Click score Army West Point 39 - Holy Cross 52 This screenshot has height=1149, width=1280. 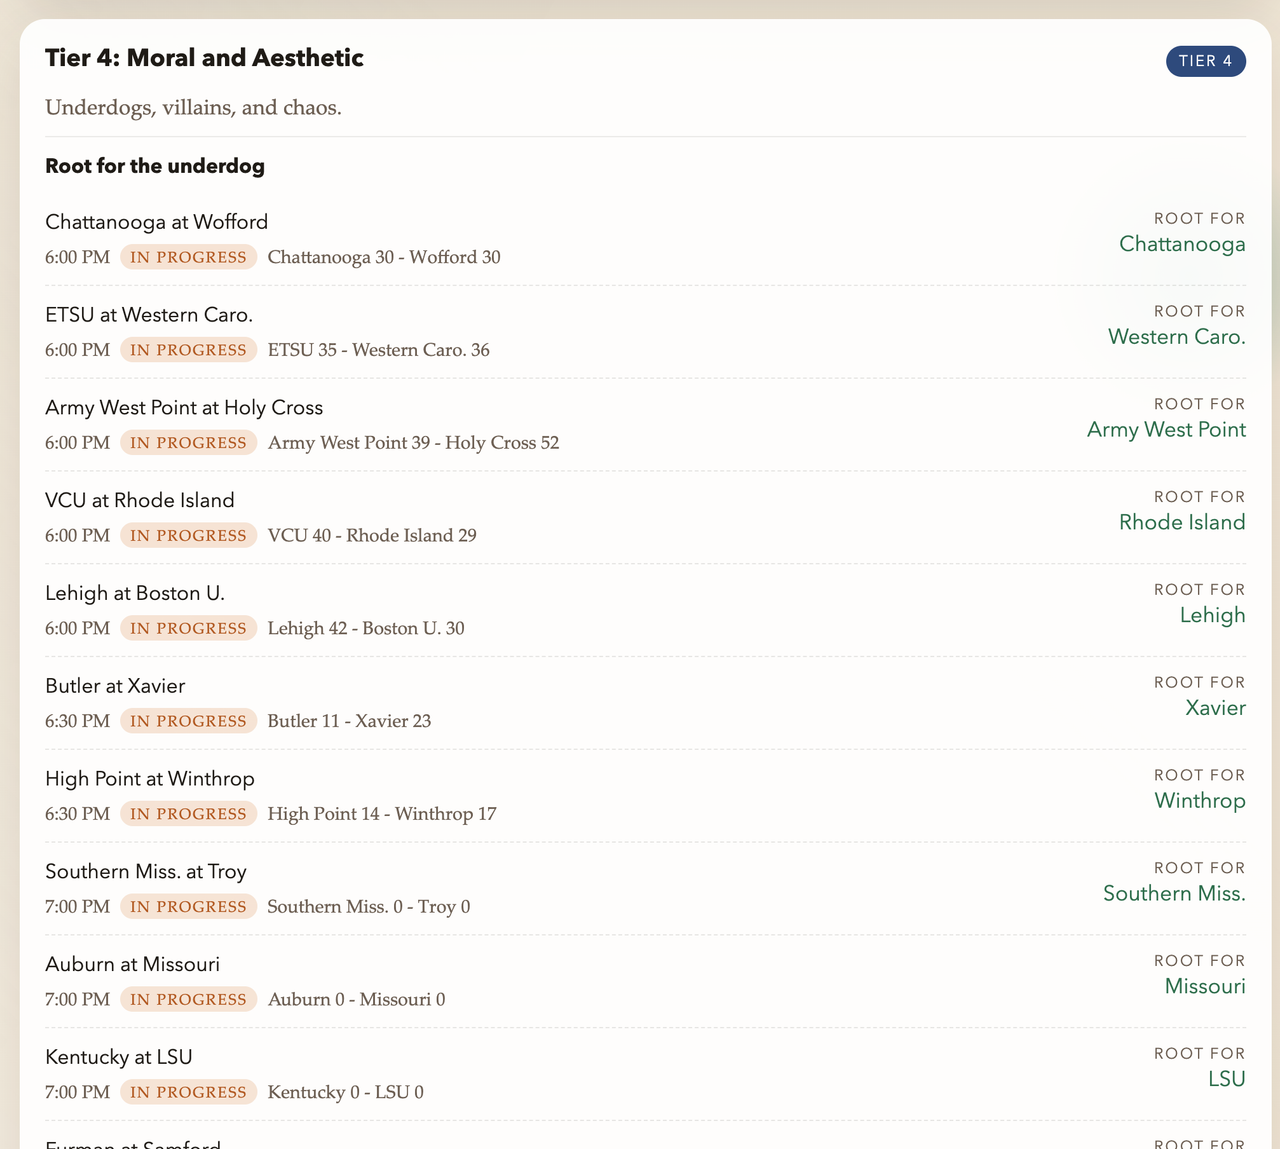414,443
